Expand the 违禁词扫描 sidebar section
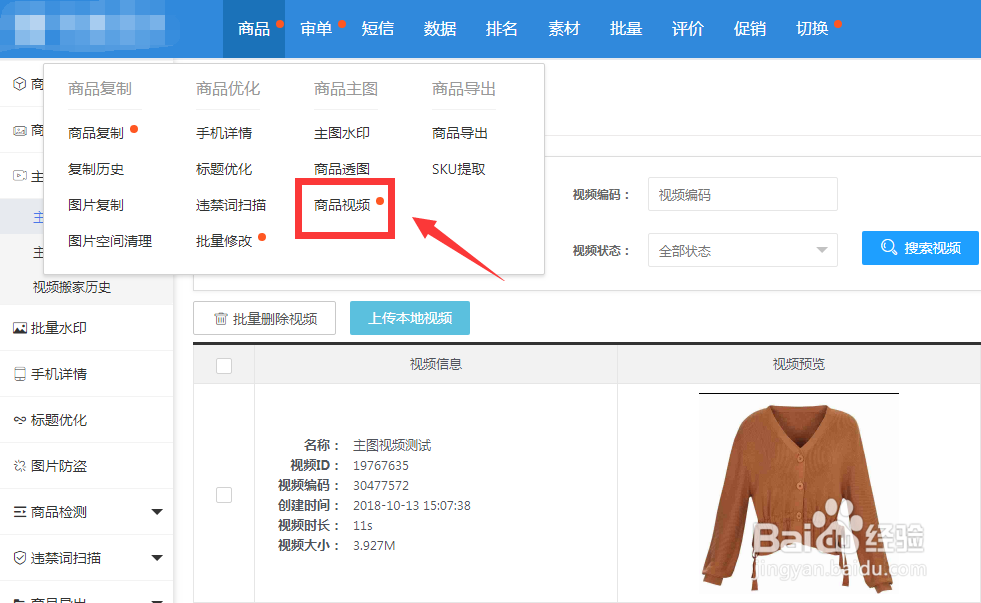The width and height of the screenshot is (981, 603). pos(157,557)
